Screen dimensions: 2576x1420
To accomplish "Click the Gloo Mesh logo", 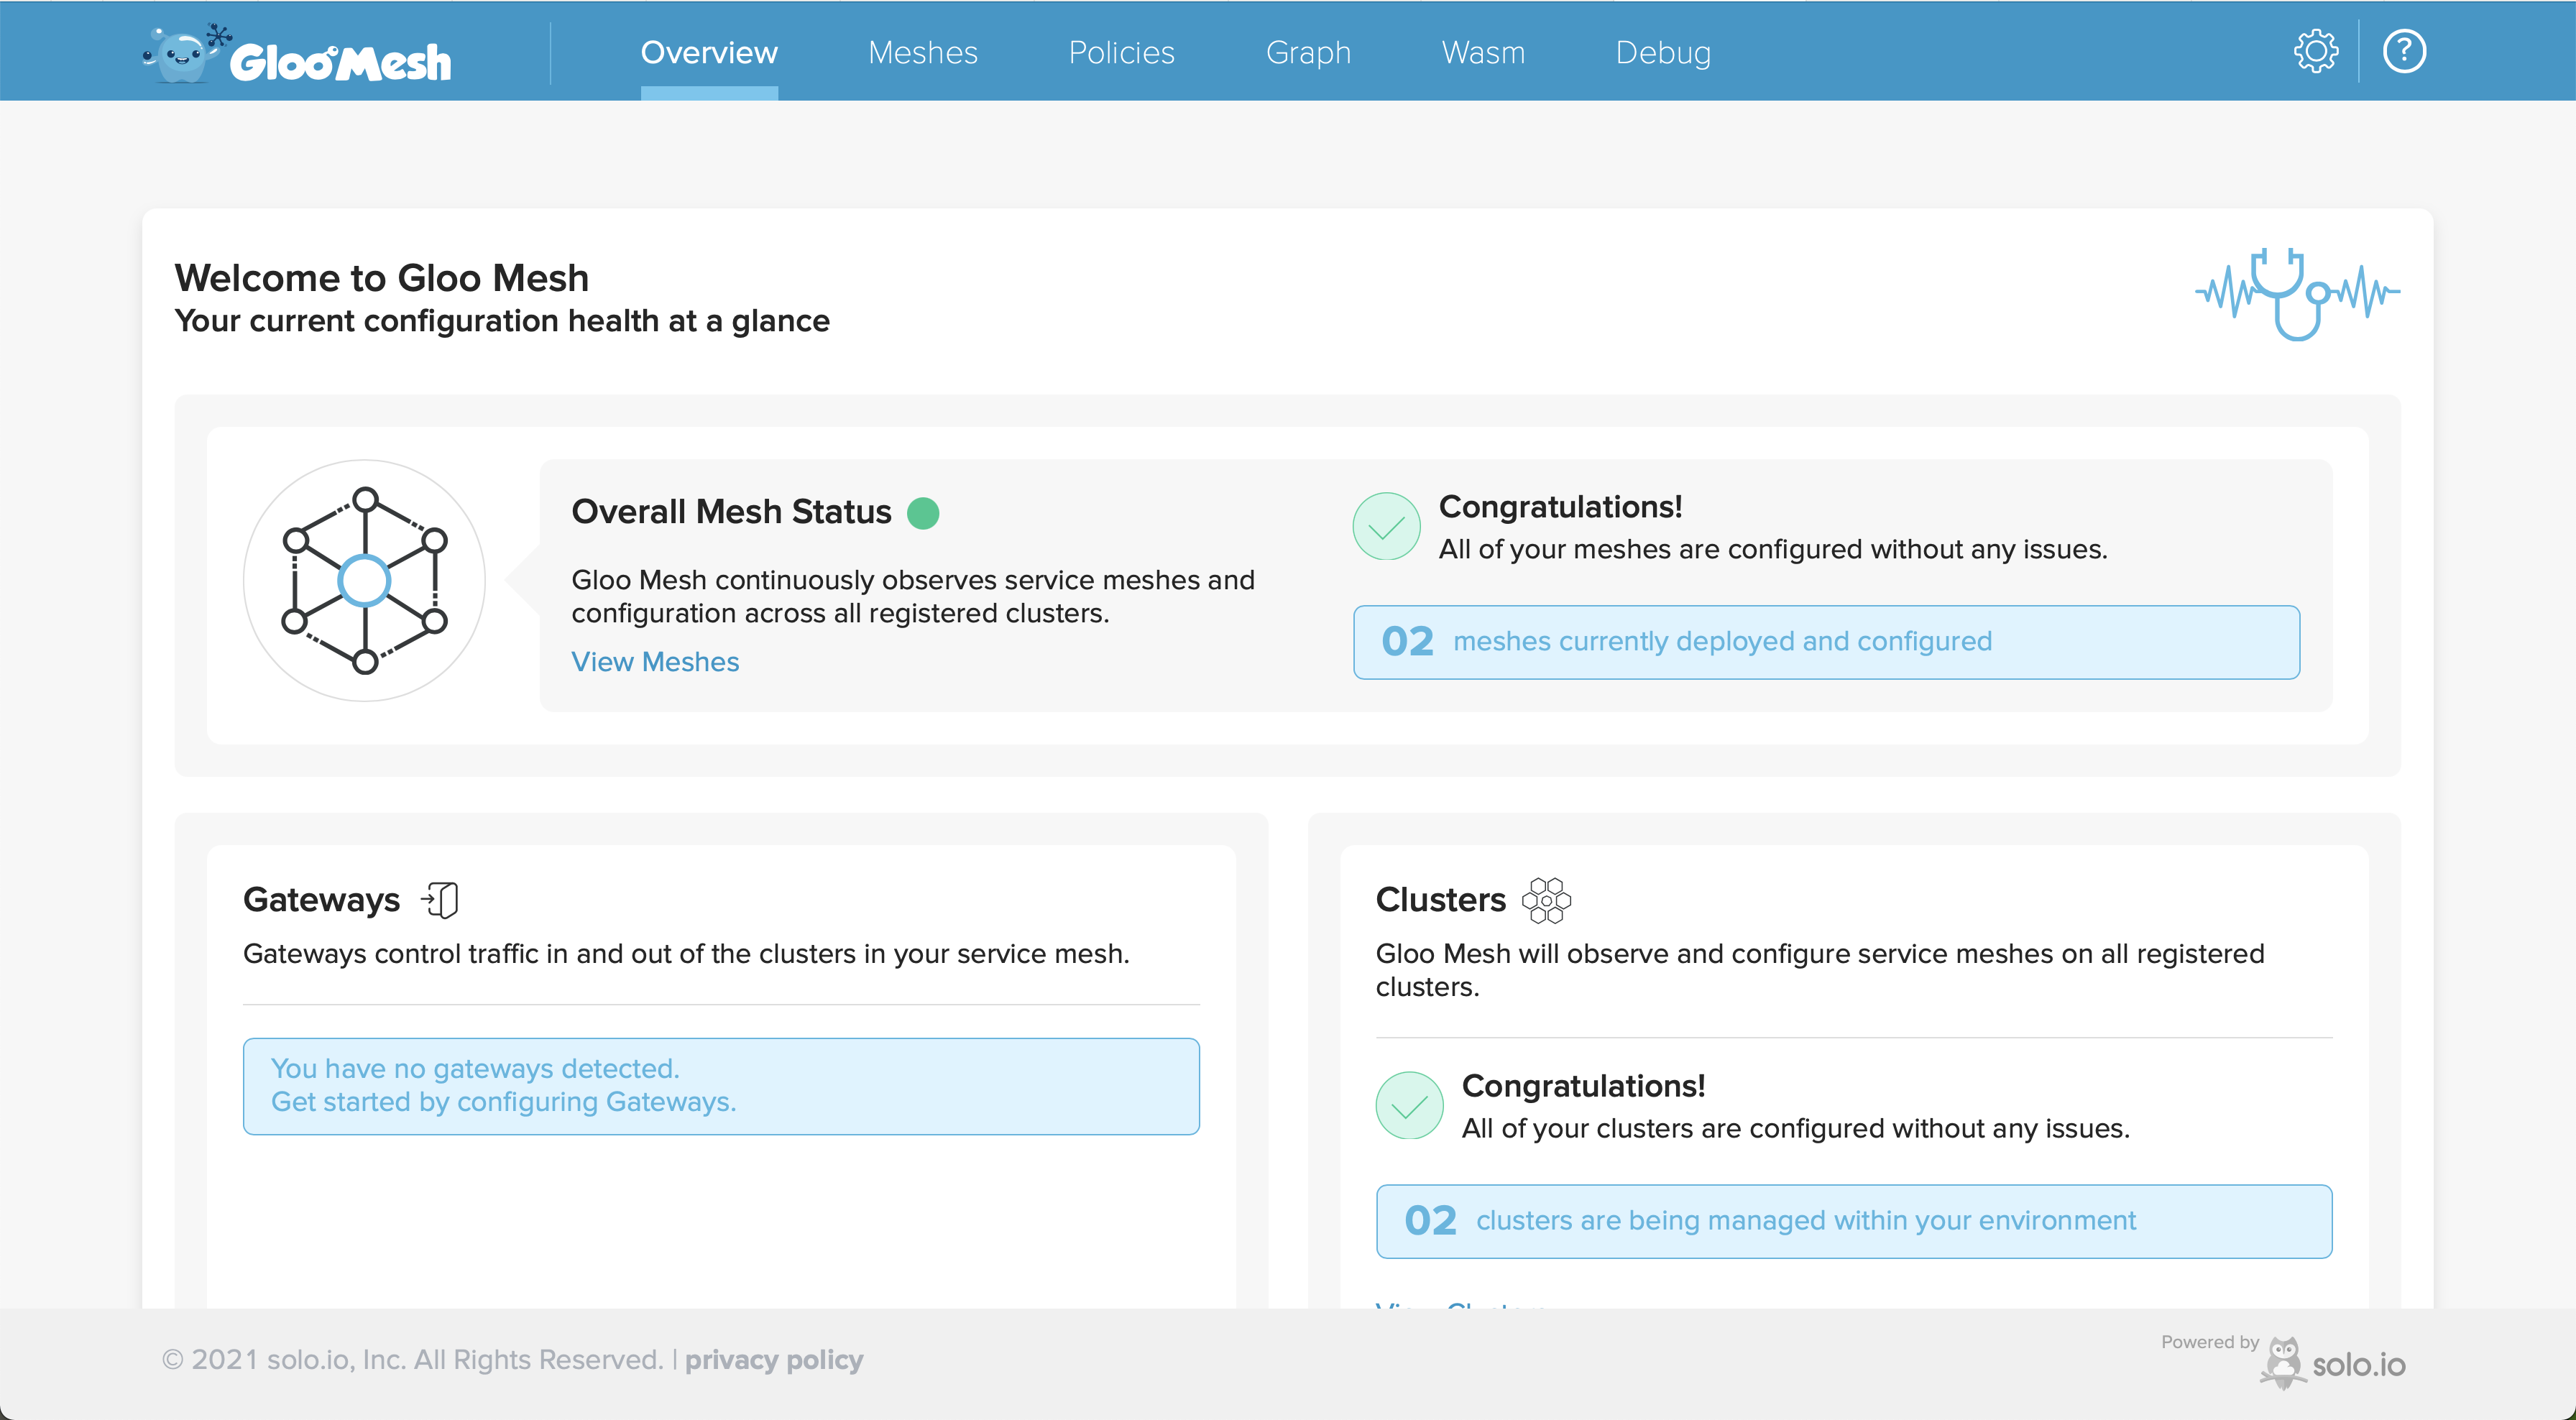I will point(297,53).
